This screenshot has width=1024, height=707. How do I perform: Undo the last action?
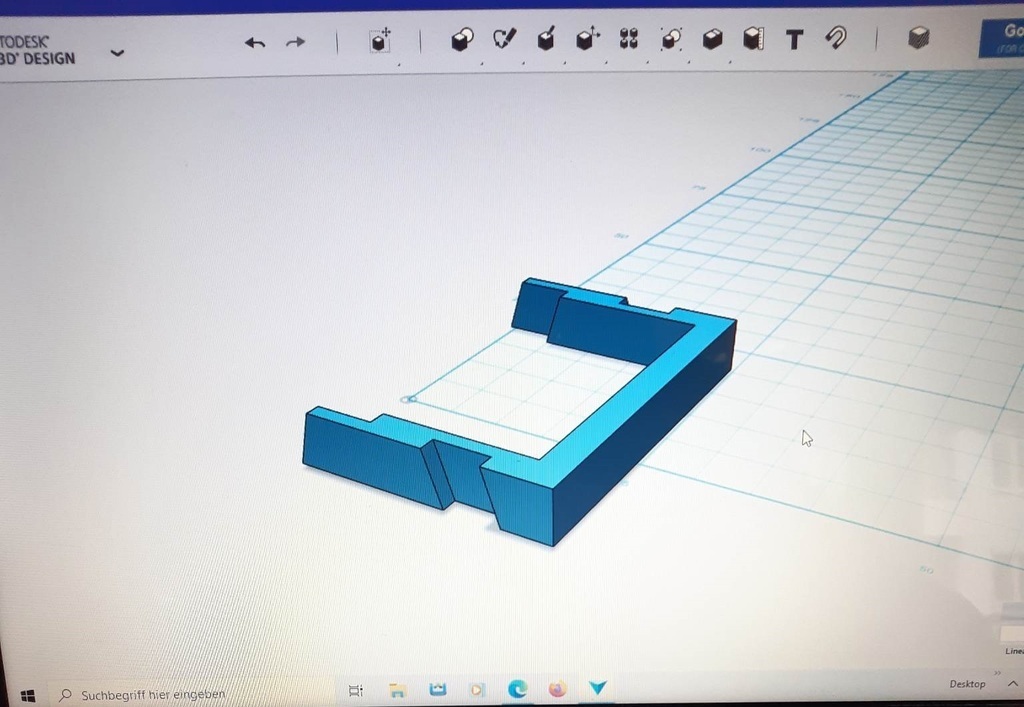pyautogui.click(x=256, y=42)
